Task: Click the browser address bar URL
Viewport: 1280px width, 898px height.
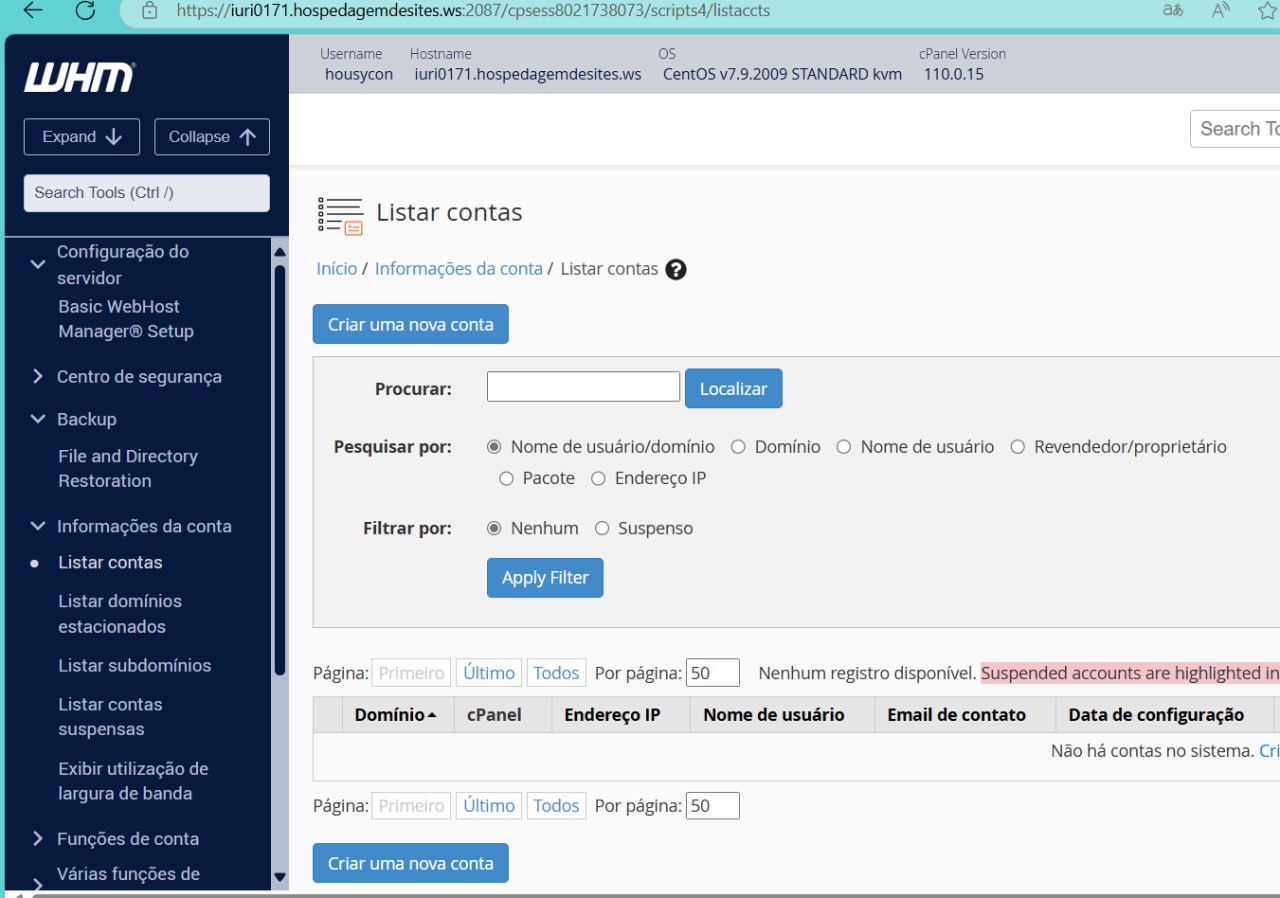Action: click(473, 11)
